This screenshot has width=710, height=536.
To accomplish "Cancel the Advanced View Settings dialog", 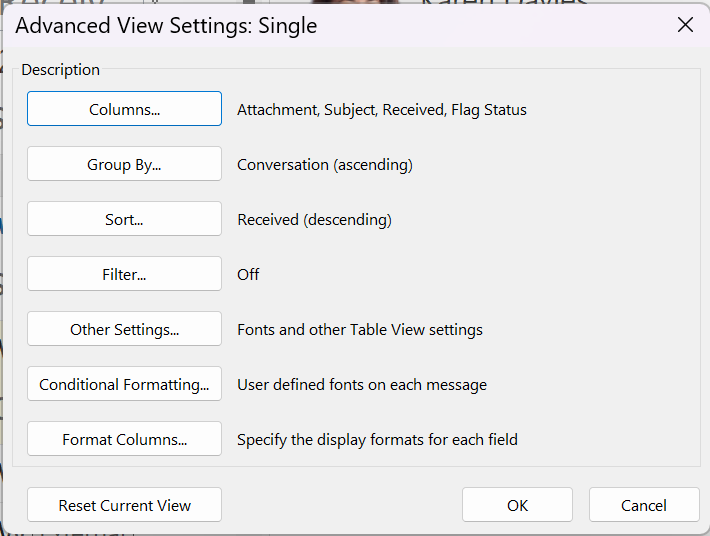I will [644, 505].
